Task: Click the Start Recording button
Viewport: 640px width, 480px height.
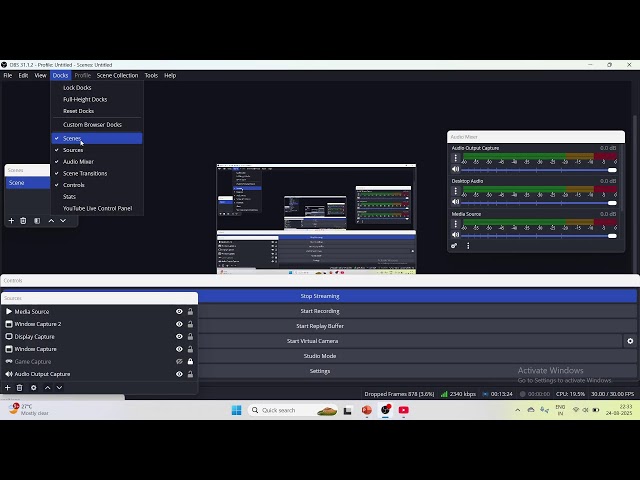Action: click(x=319, y=311)
